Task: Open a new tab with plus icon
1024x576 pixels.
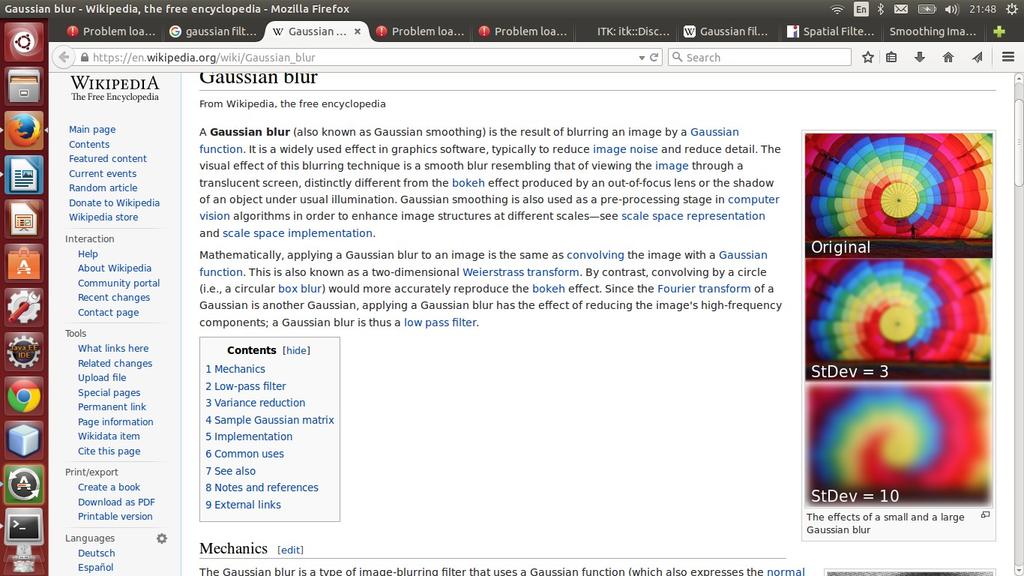Action: [999, 31]
